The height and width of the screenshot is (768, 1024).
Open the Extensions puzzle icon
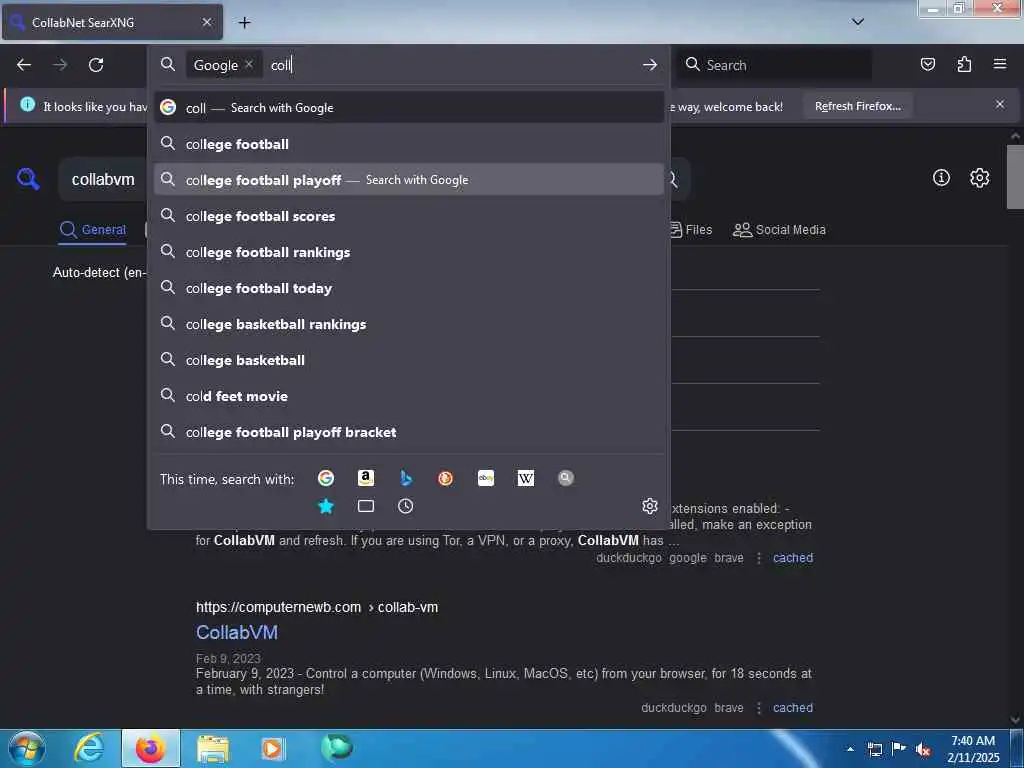coord(964,64)
